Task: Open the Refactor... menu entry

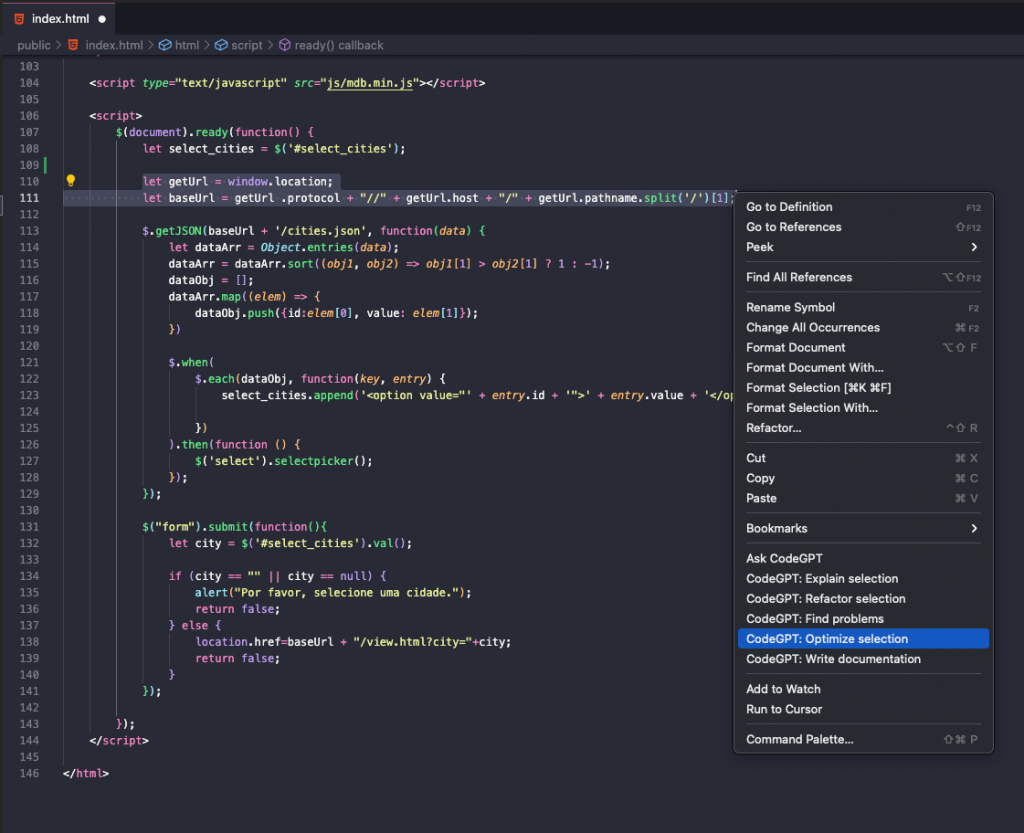Action: (863, 428)
